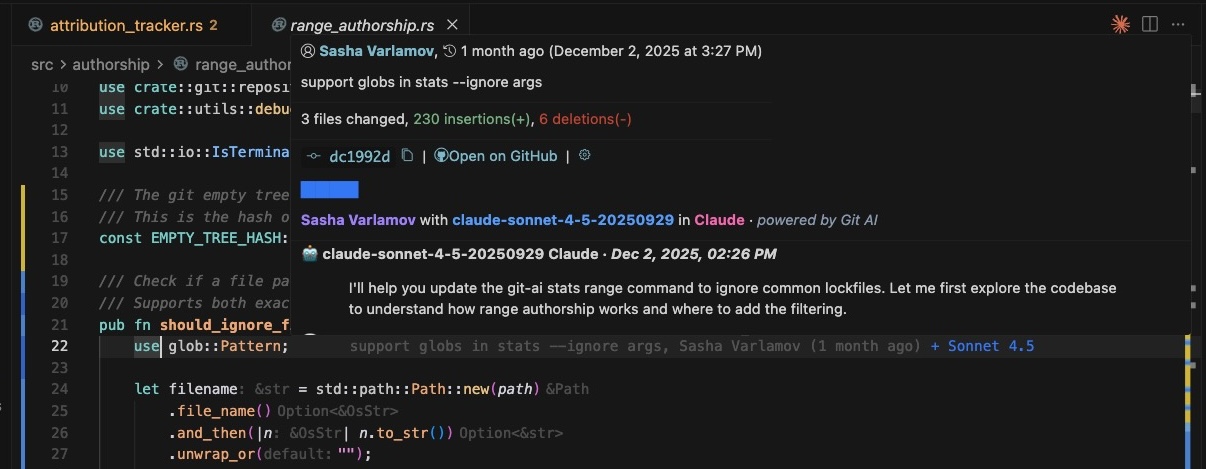Viewport: 1206px width, 469px height.
Task: Select the range_authorship.rs tab
Action: pyautogui.click(x=362, y=25)
